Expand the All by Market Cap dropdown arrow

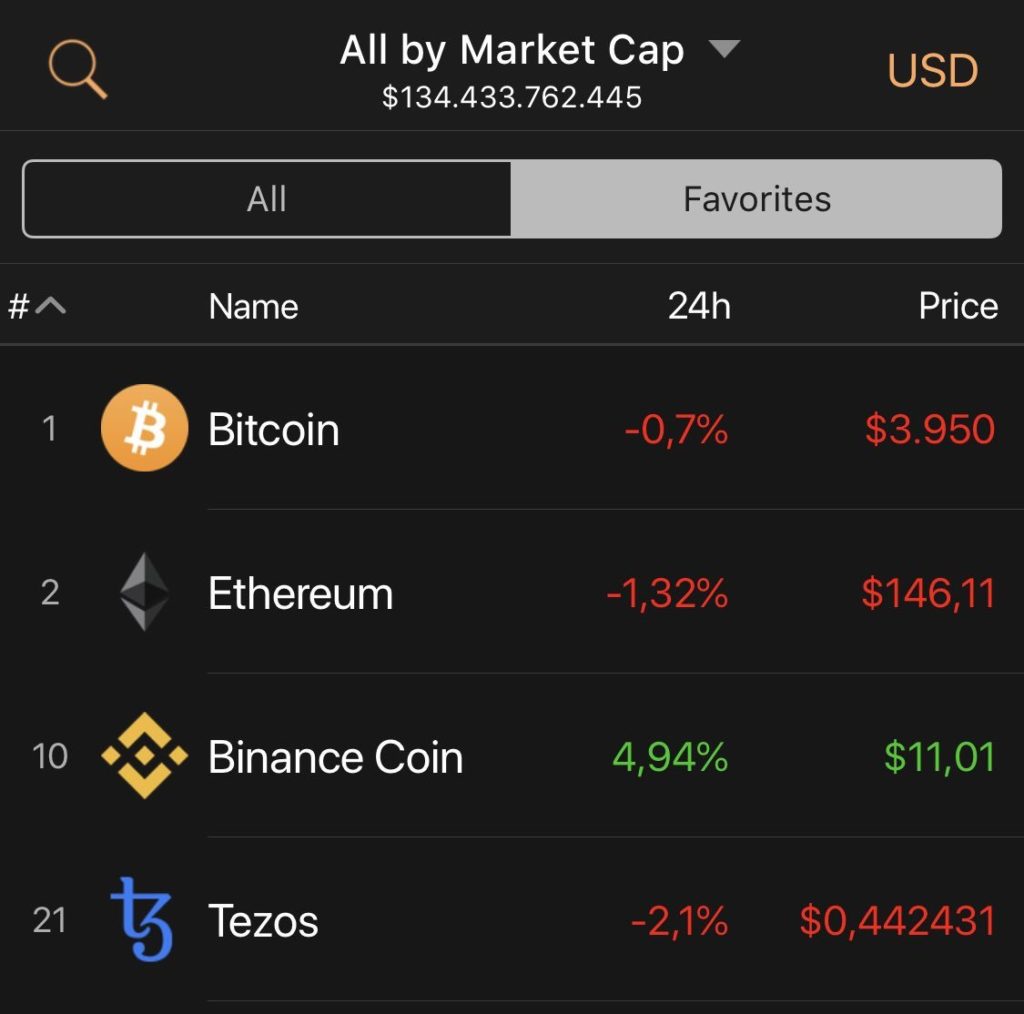point(724,49)
